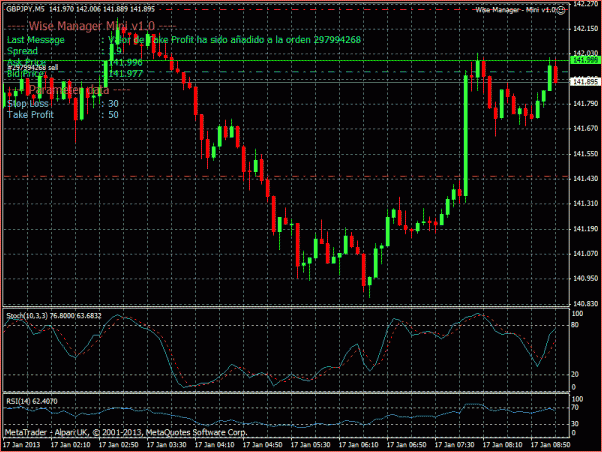The height and width of the screenshot is (452, 602).
Task: Select the 140.830 price scale value
Action: (585, 304)
